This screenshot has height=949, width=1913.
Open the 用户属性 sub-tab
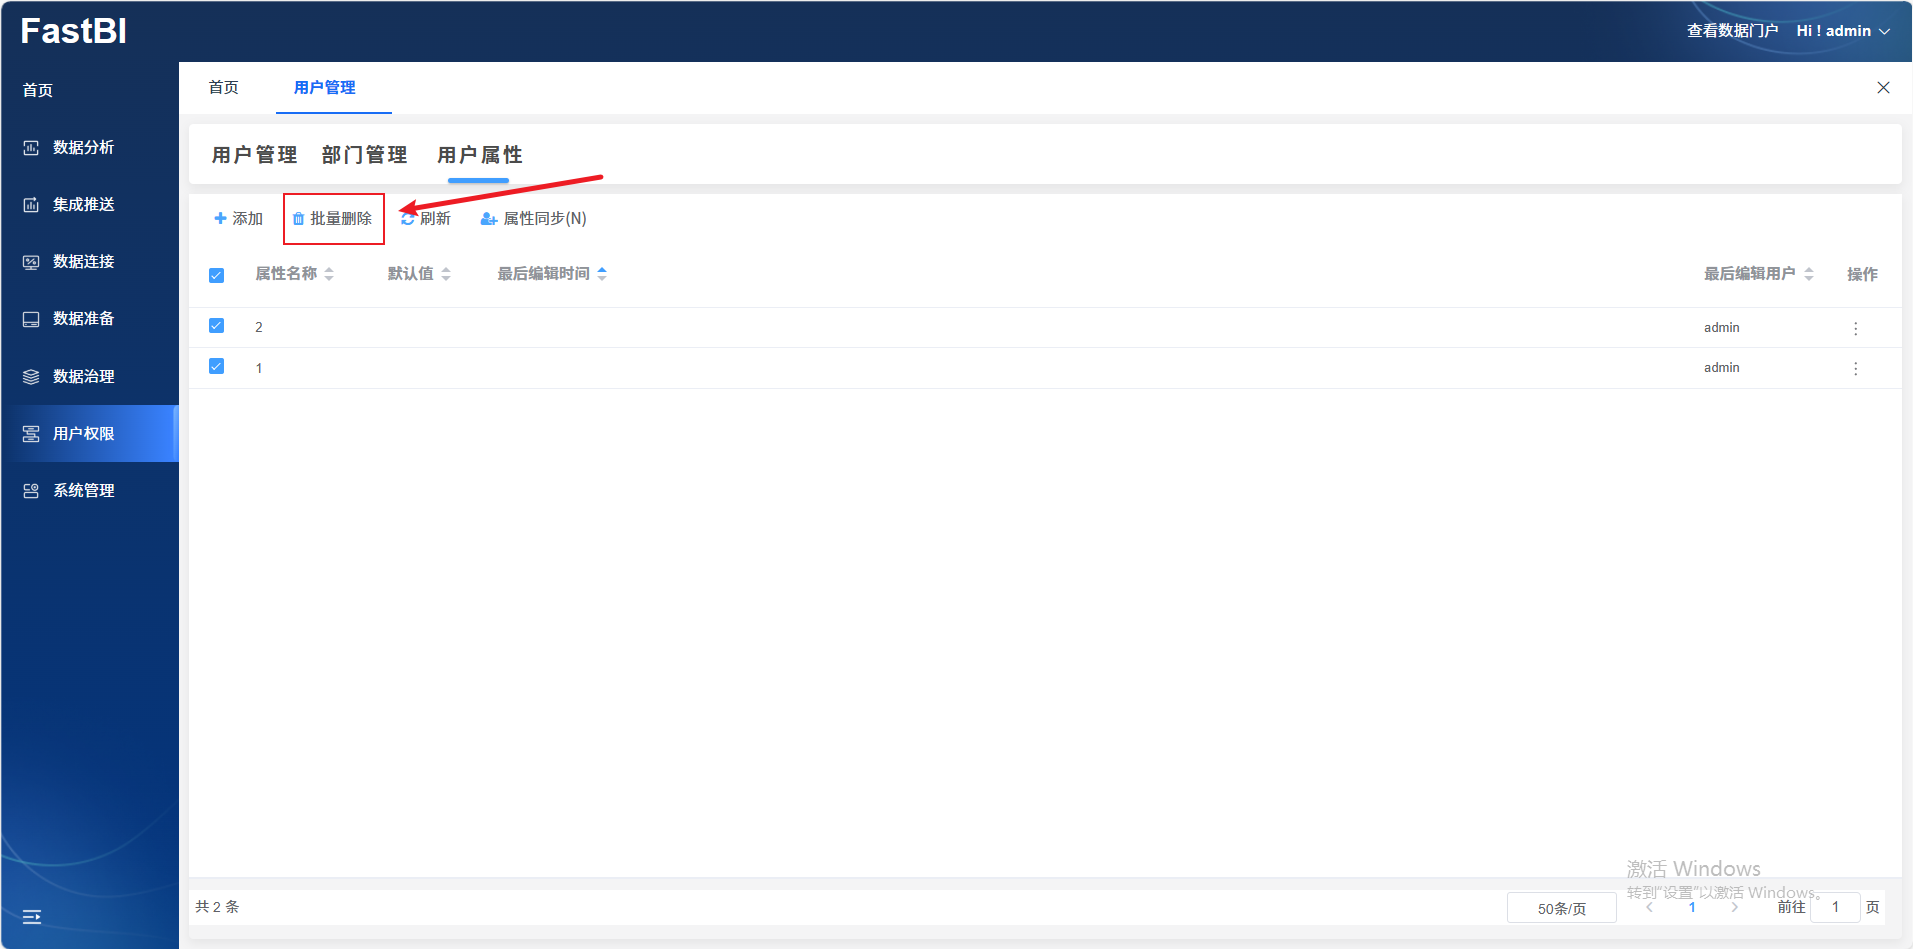[x=480, y=155]
